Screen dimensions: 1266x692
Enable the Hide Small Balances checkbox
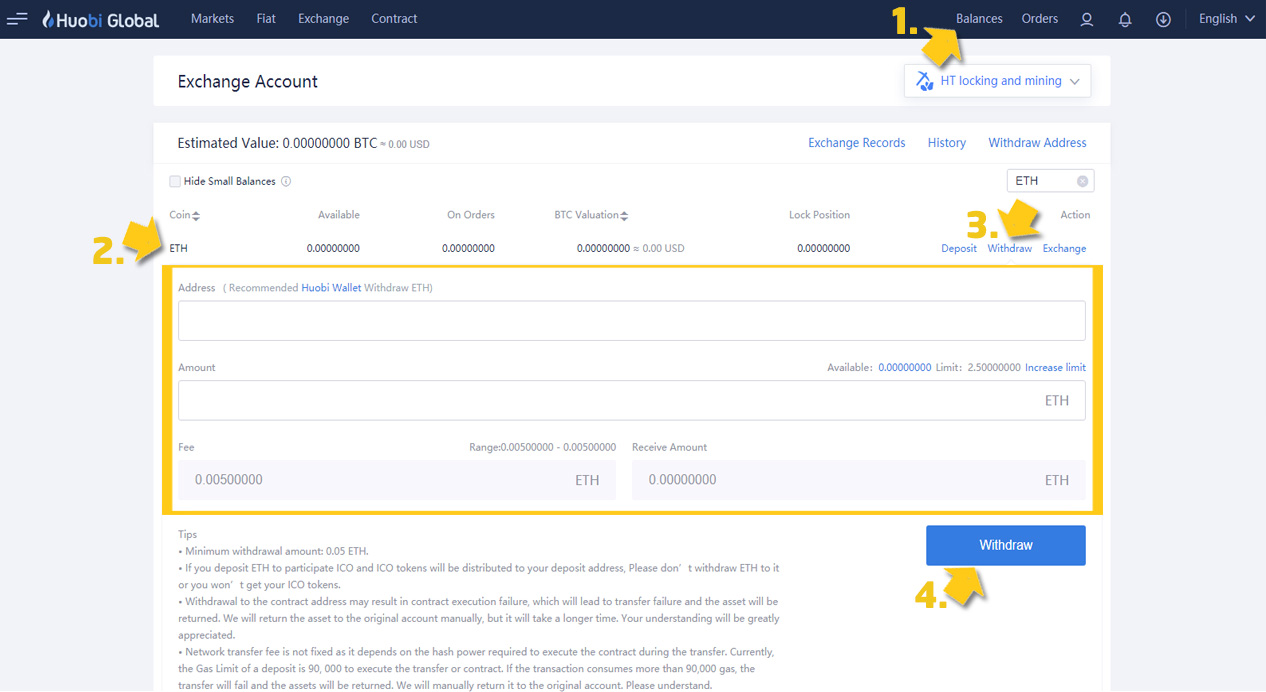(172, 181)
